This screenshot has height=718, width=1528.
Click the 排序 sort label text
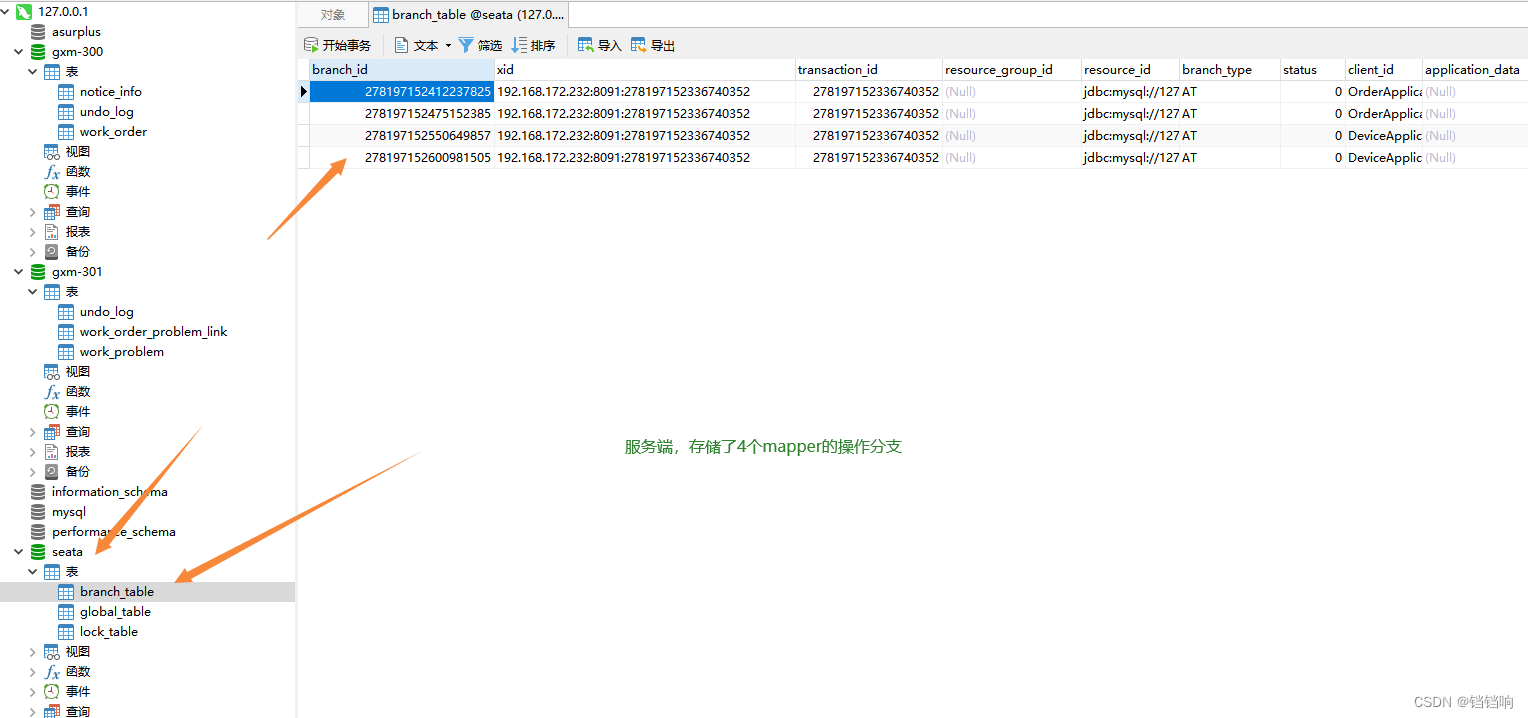point(543,45)
